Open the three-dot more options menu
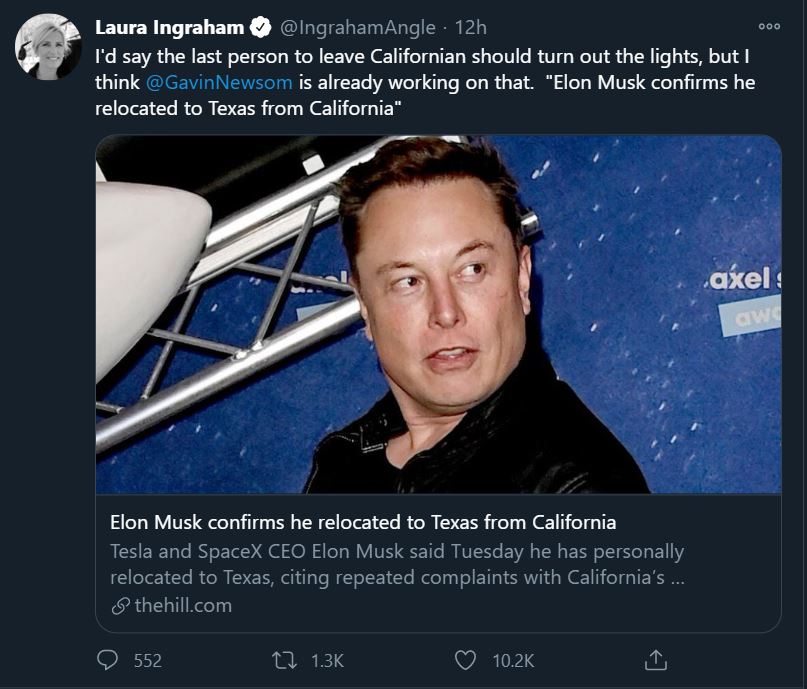Viewport: 807px width, 689px height. click(769, 26)
